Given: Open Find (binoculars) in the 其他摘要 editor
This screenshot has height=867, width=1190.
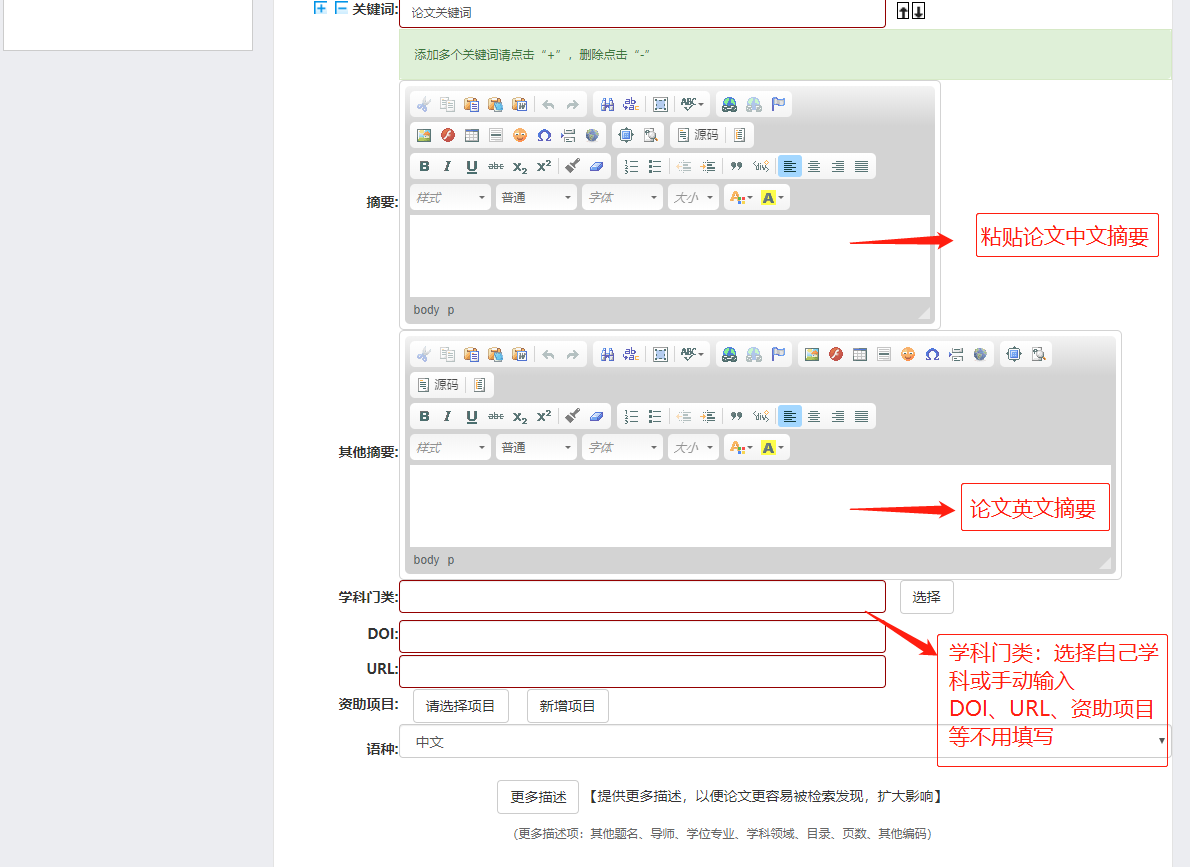Looking at the screenshot, I should coord(607,354).
